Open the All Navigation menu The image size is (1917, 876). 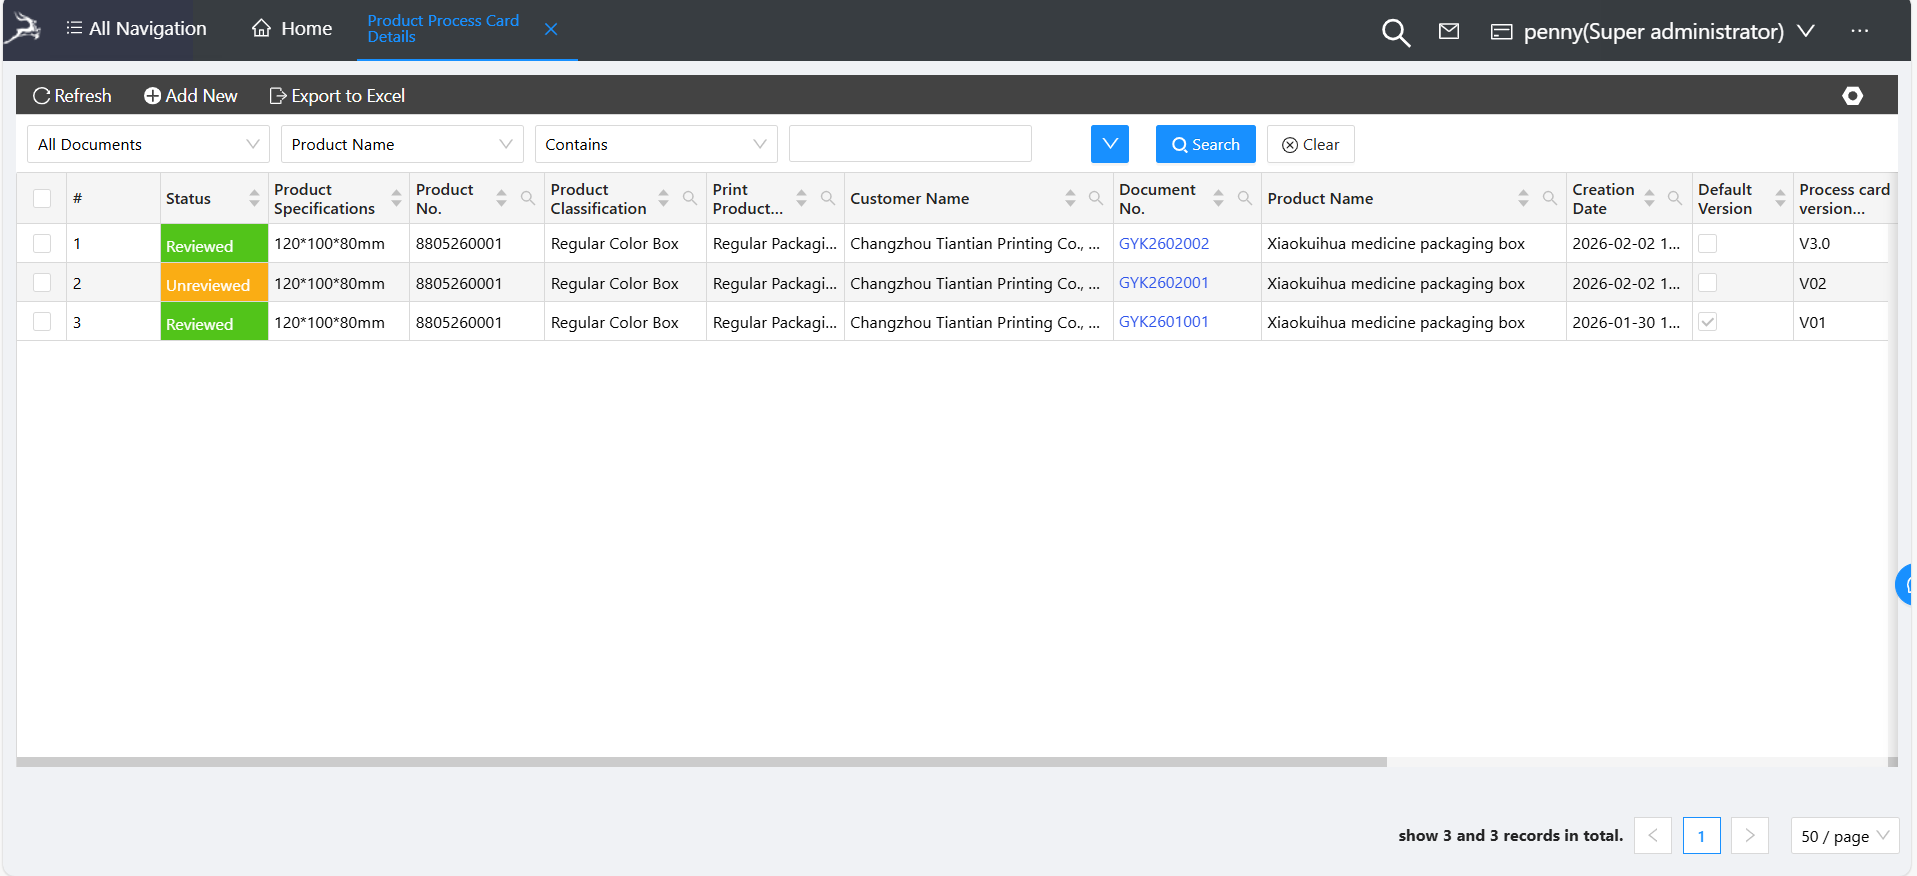[136, 29]
